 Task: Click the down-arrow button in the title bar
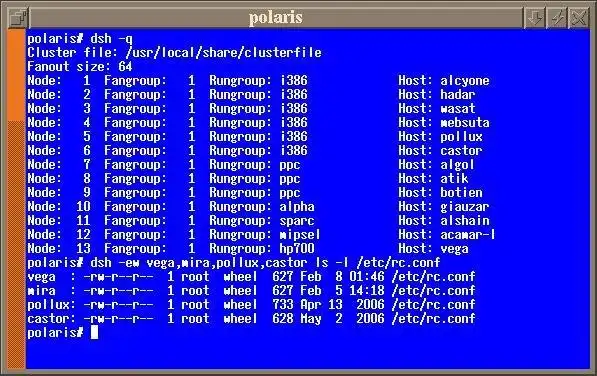[535, 18]
